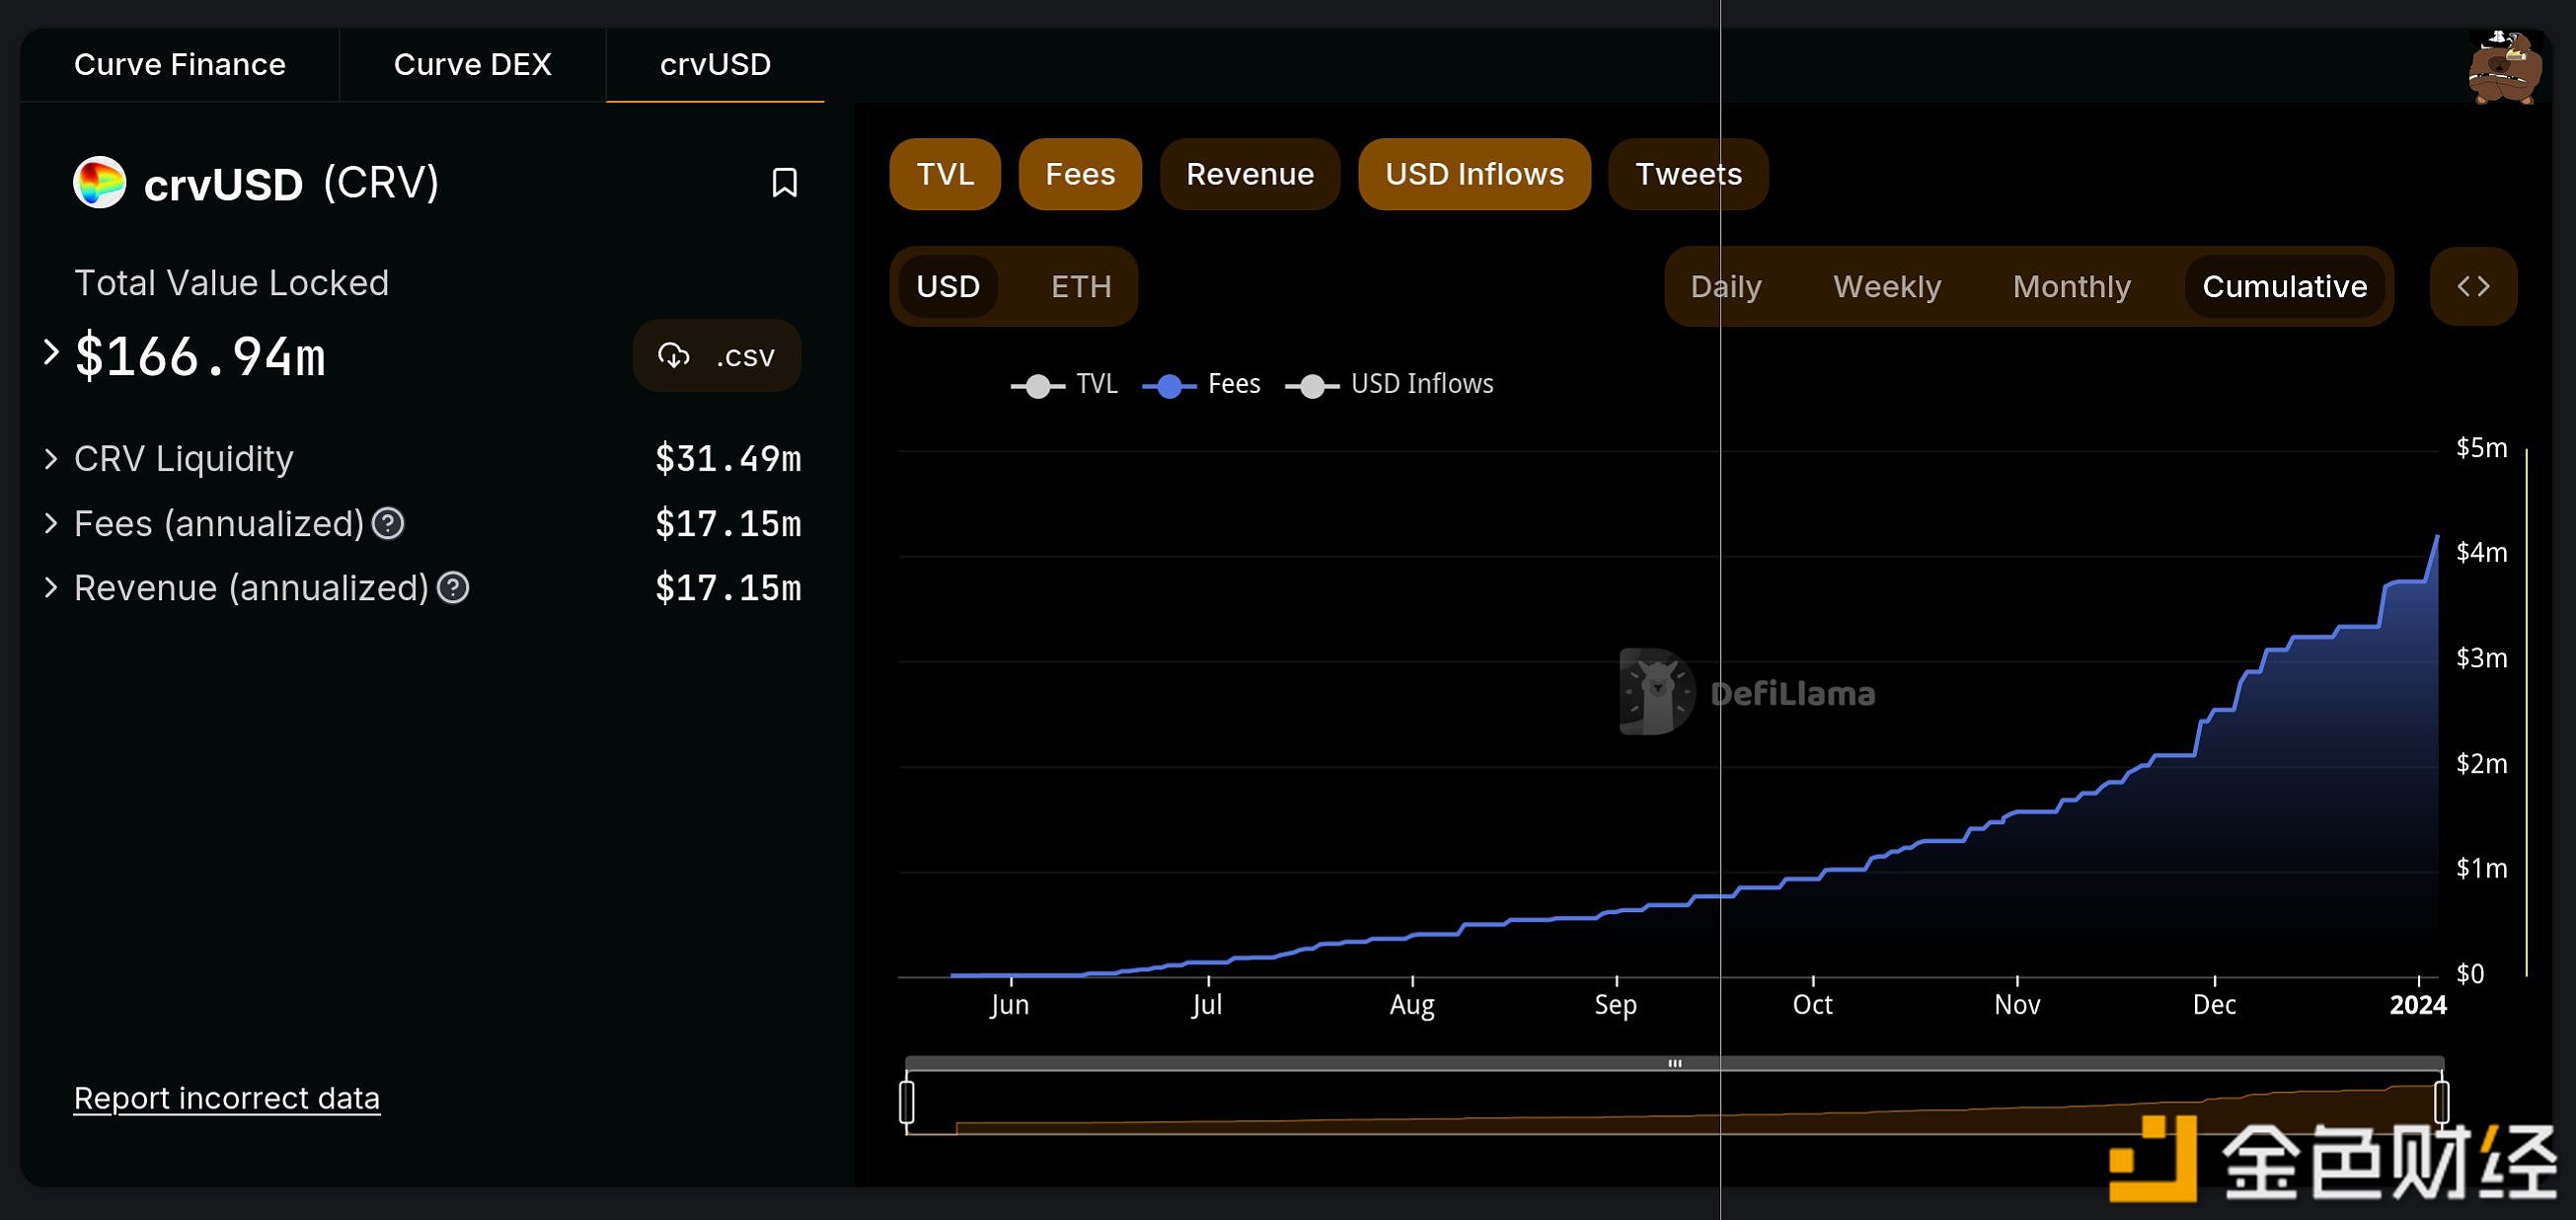Switch to the Curve DEX tab
The height and width of the screenshot is (1220, 2576).
(x=472, y=64)
